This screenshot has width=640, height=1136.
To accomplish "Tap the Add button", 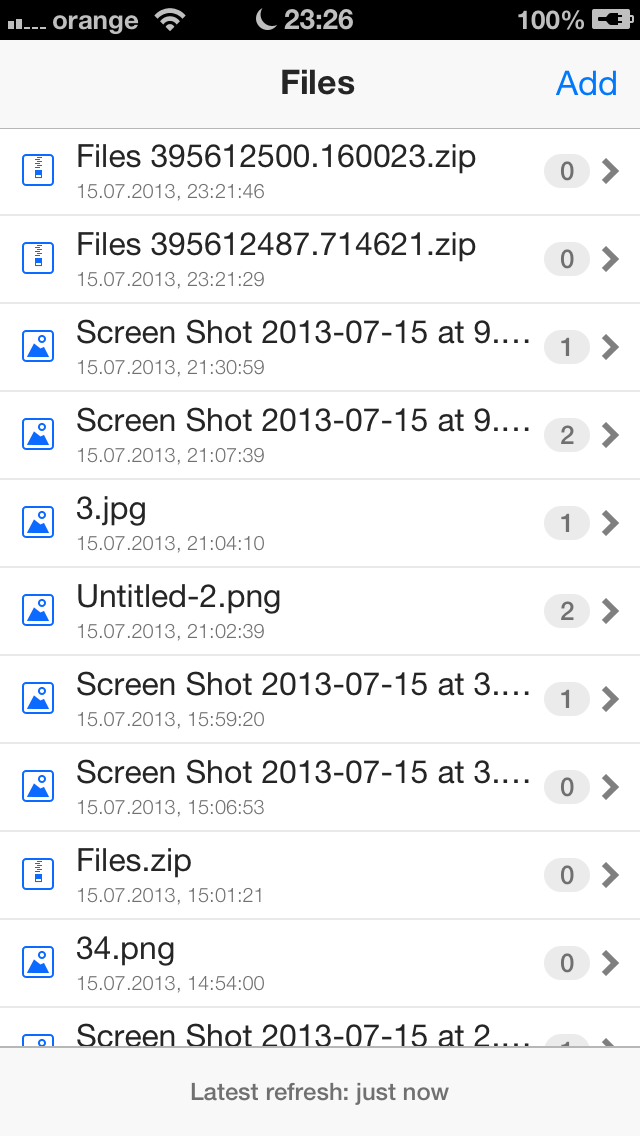I will [586, 83].
